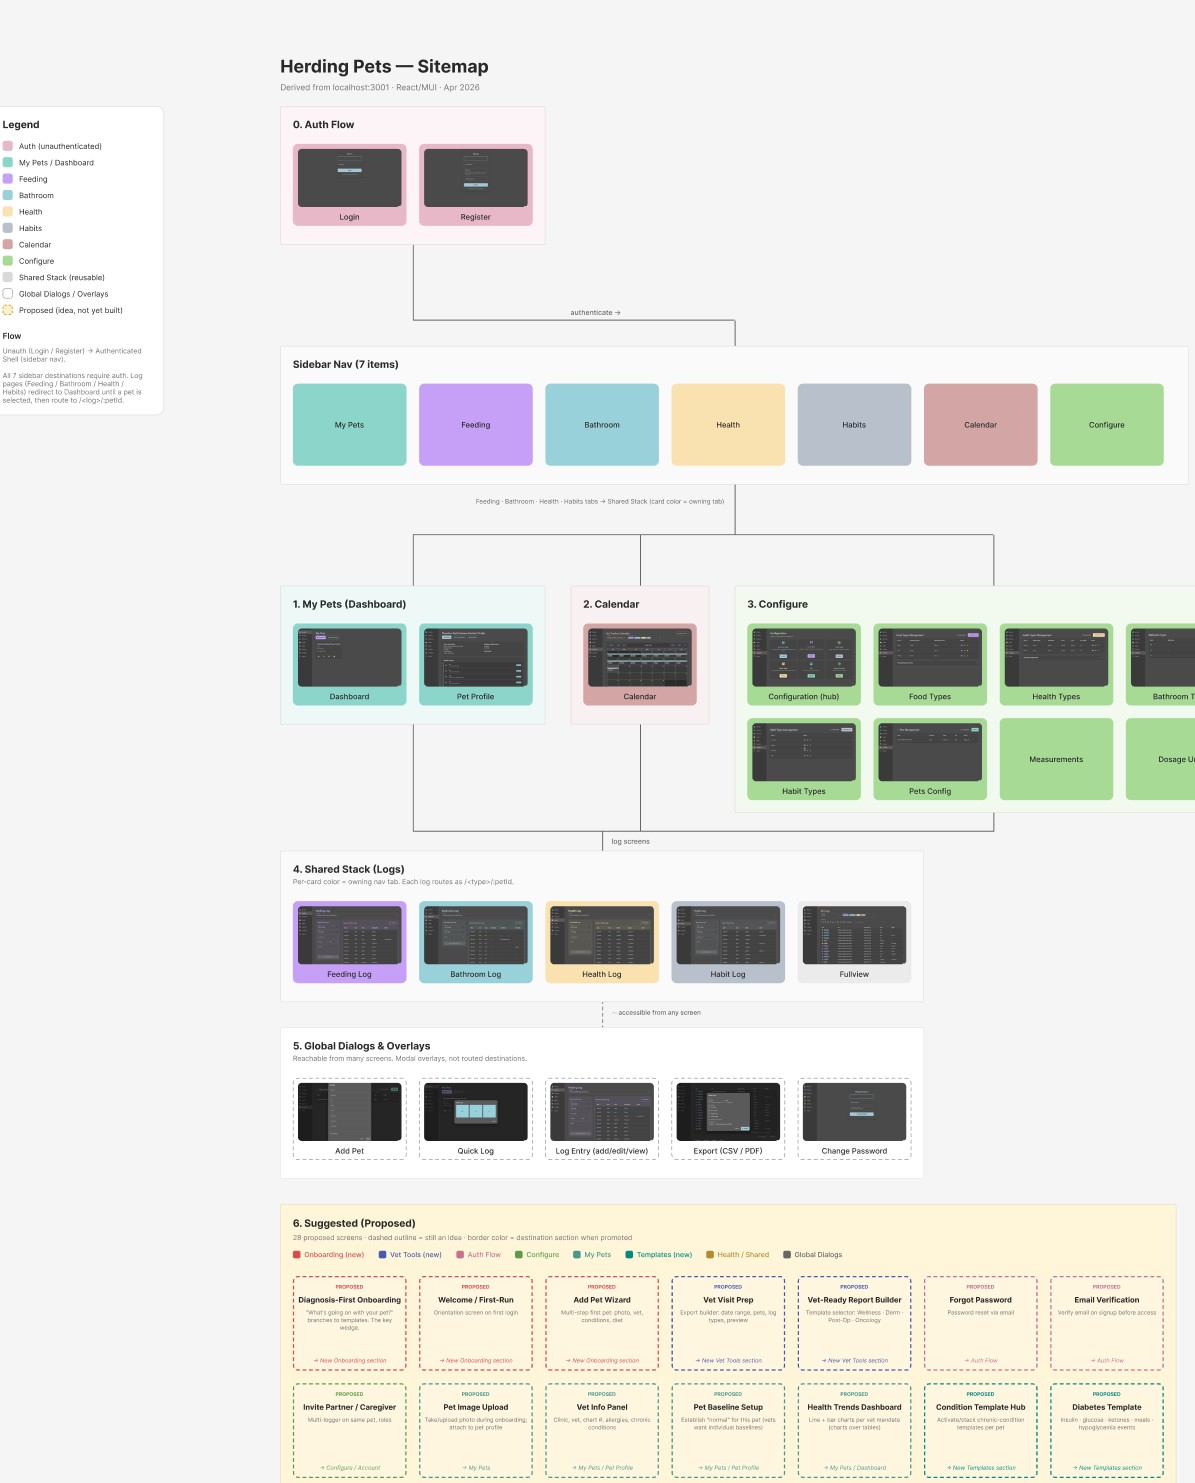1195x1483 pixels.
Task: Click the "4. Shared Stack (Logs)" heading
Action: pos(349,869)
